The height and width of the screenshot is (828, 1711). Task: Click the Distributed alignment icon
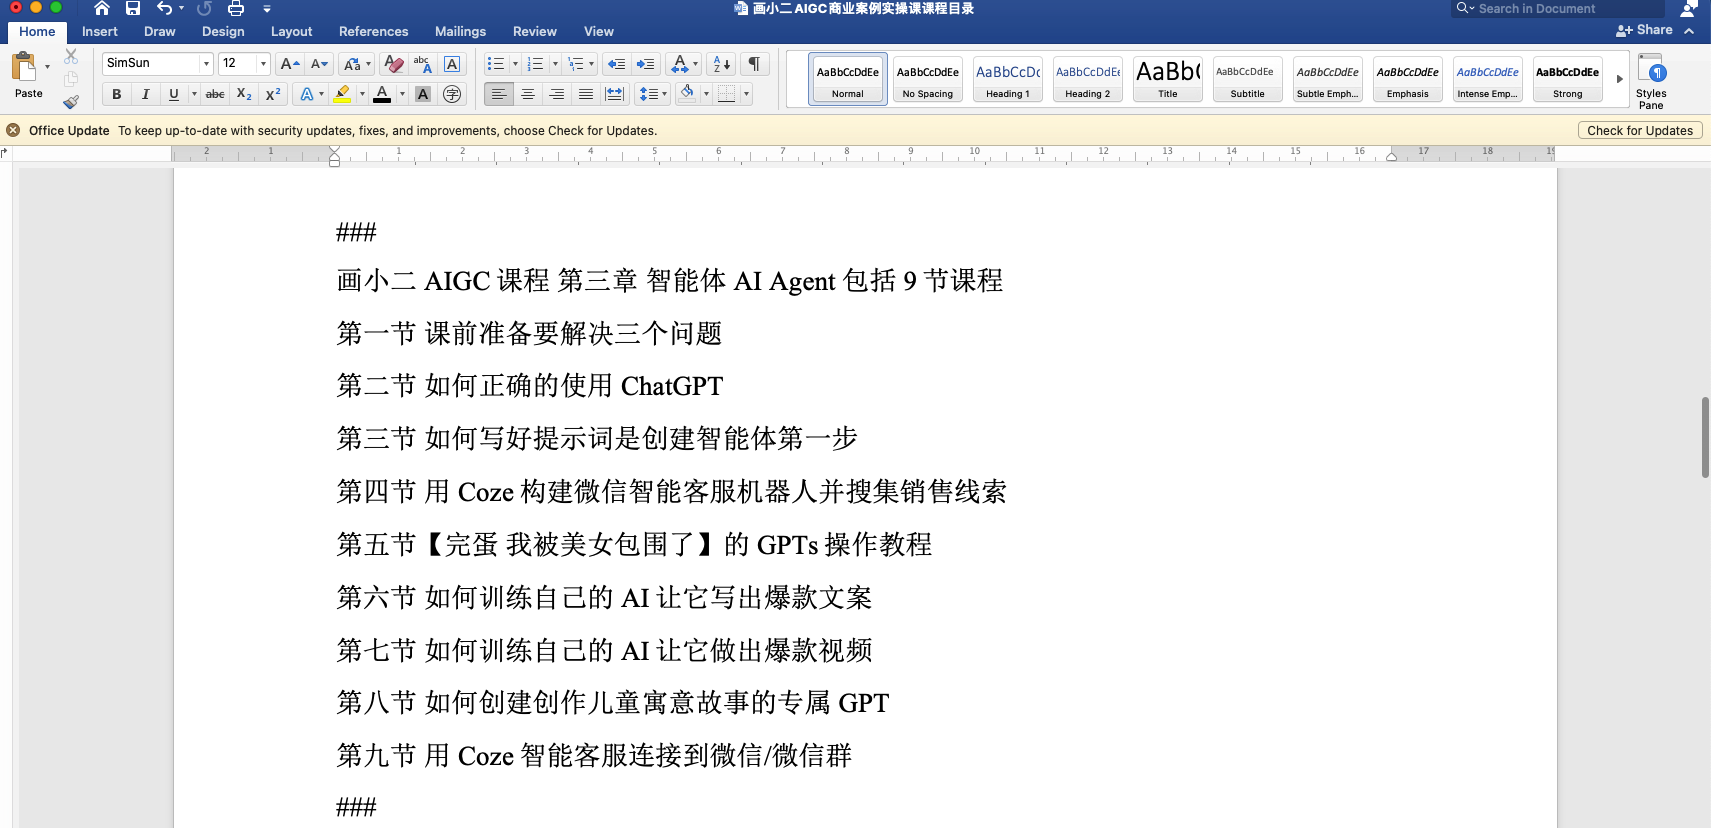click(x=615, y=94)
